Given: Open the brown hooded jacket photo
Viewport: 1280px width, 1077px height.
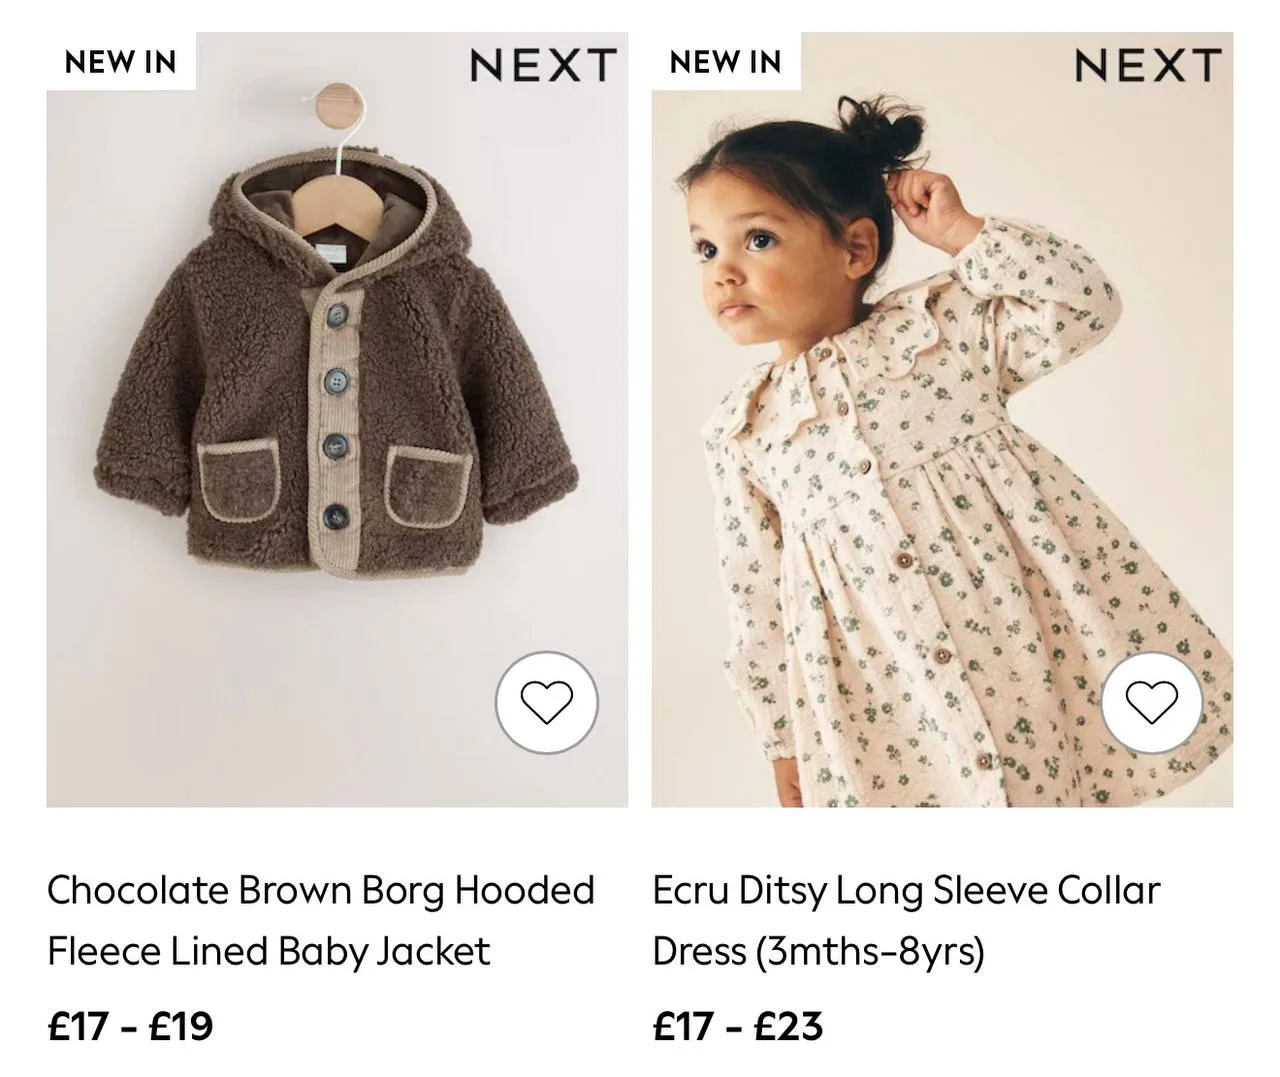Looking at the screenshot, I should (x=337, y=420).
